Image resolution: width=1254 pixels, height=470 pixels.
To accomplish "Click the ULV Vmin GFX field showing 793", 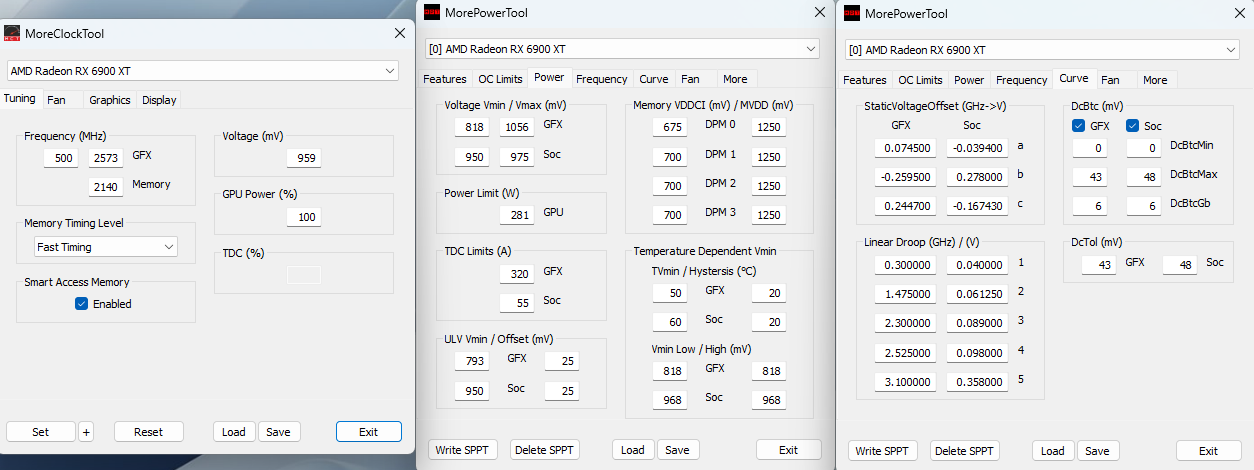I will [471, 360].
